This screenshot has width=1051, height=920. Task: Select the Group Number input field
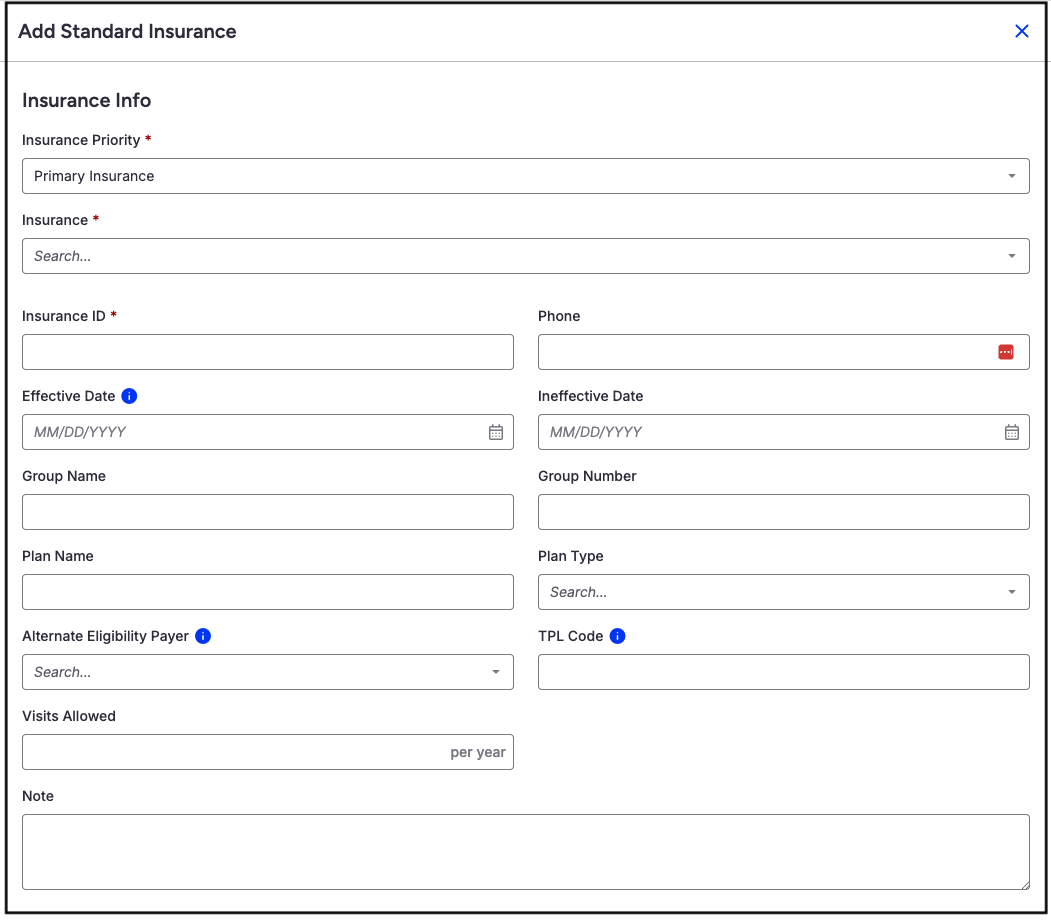coord(783,512)
